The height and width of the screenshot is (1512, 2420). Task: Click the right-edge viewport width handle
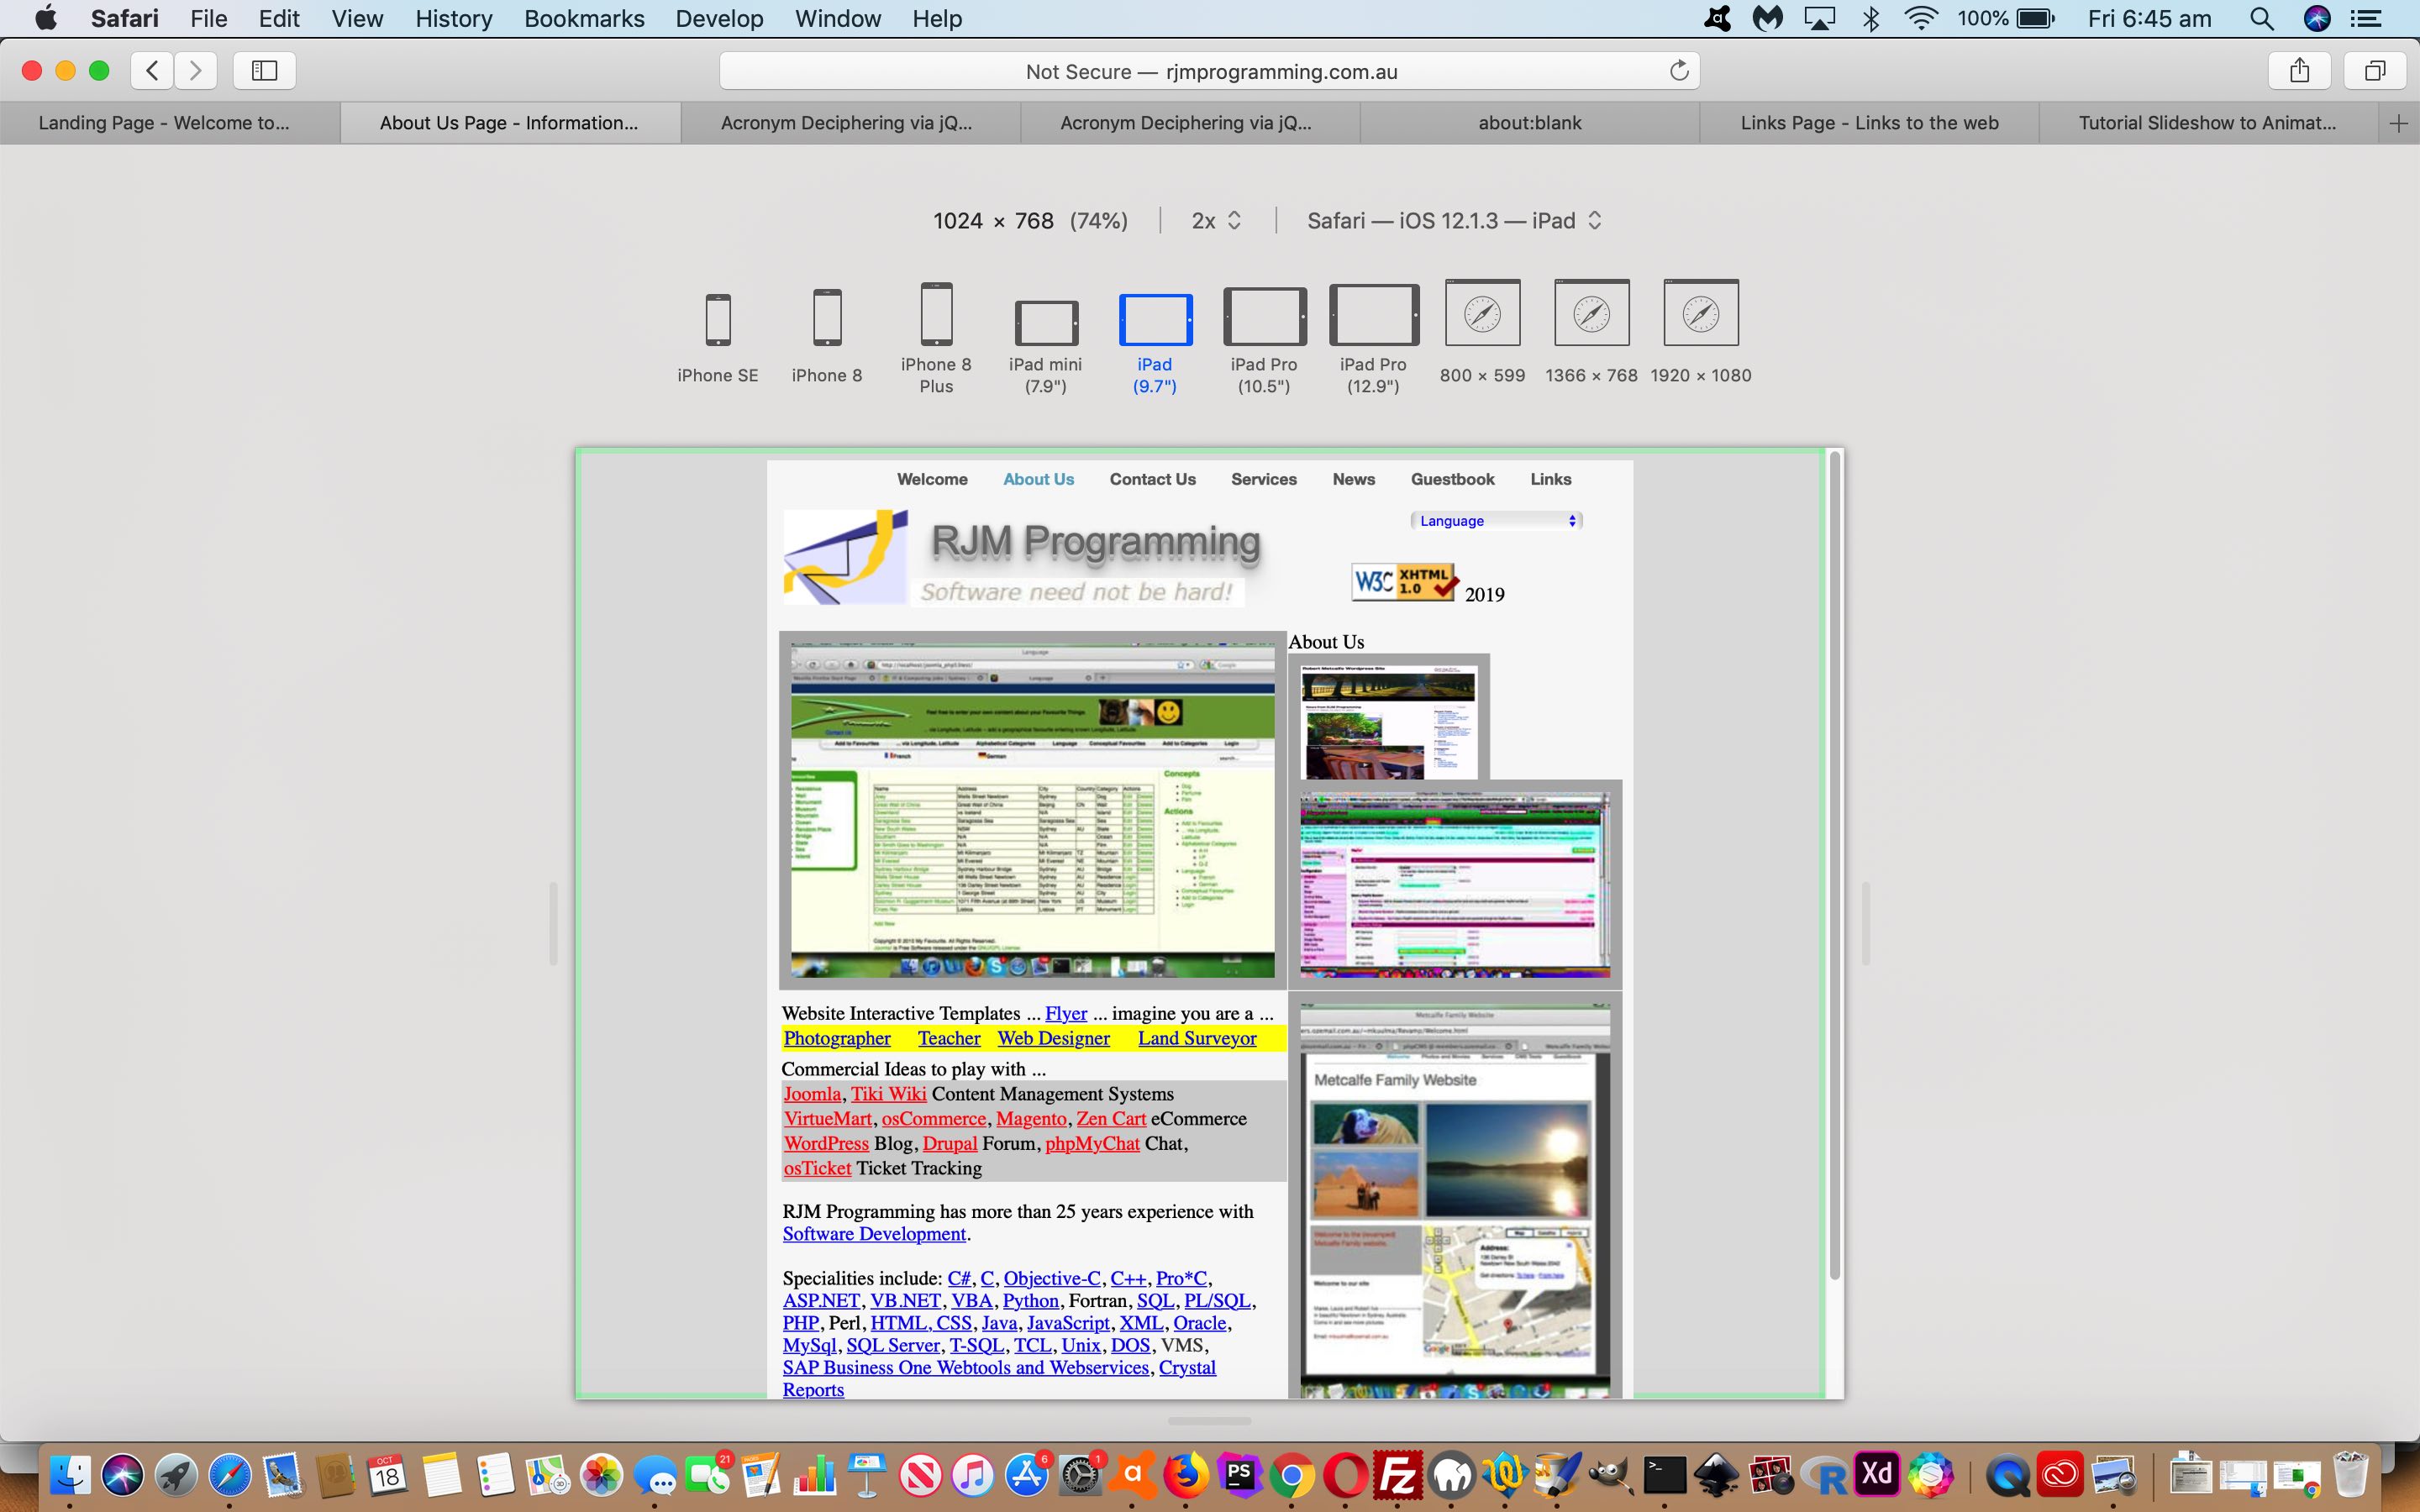coord(1866,923)
